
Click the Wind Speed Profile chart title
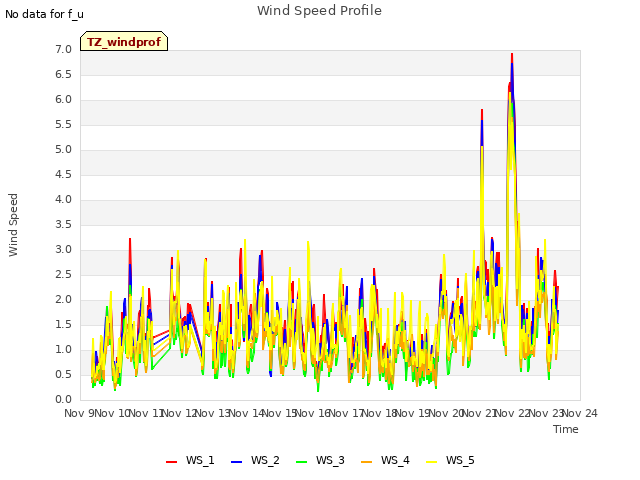[319, 11]
